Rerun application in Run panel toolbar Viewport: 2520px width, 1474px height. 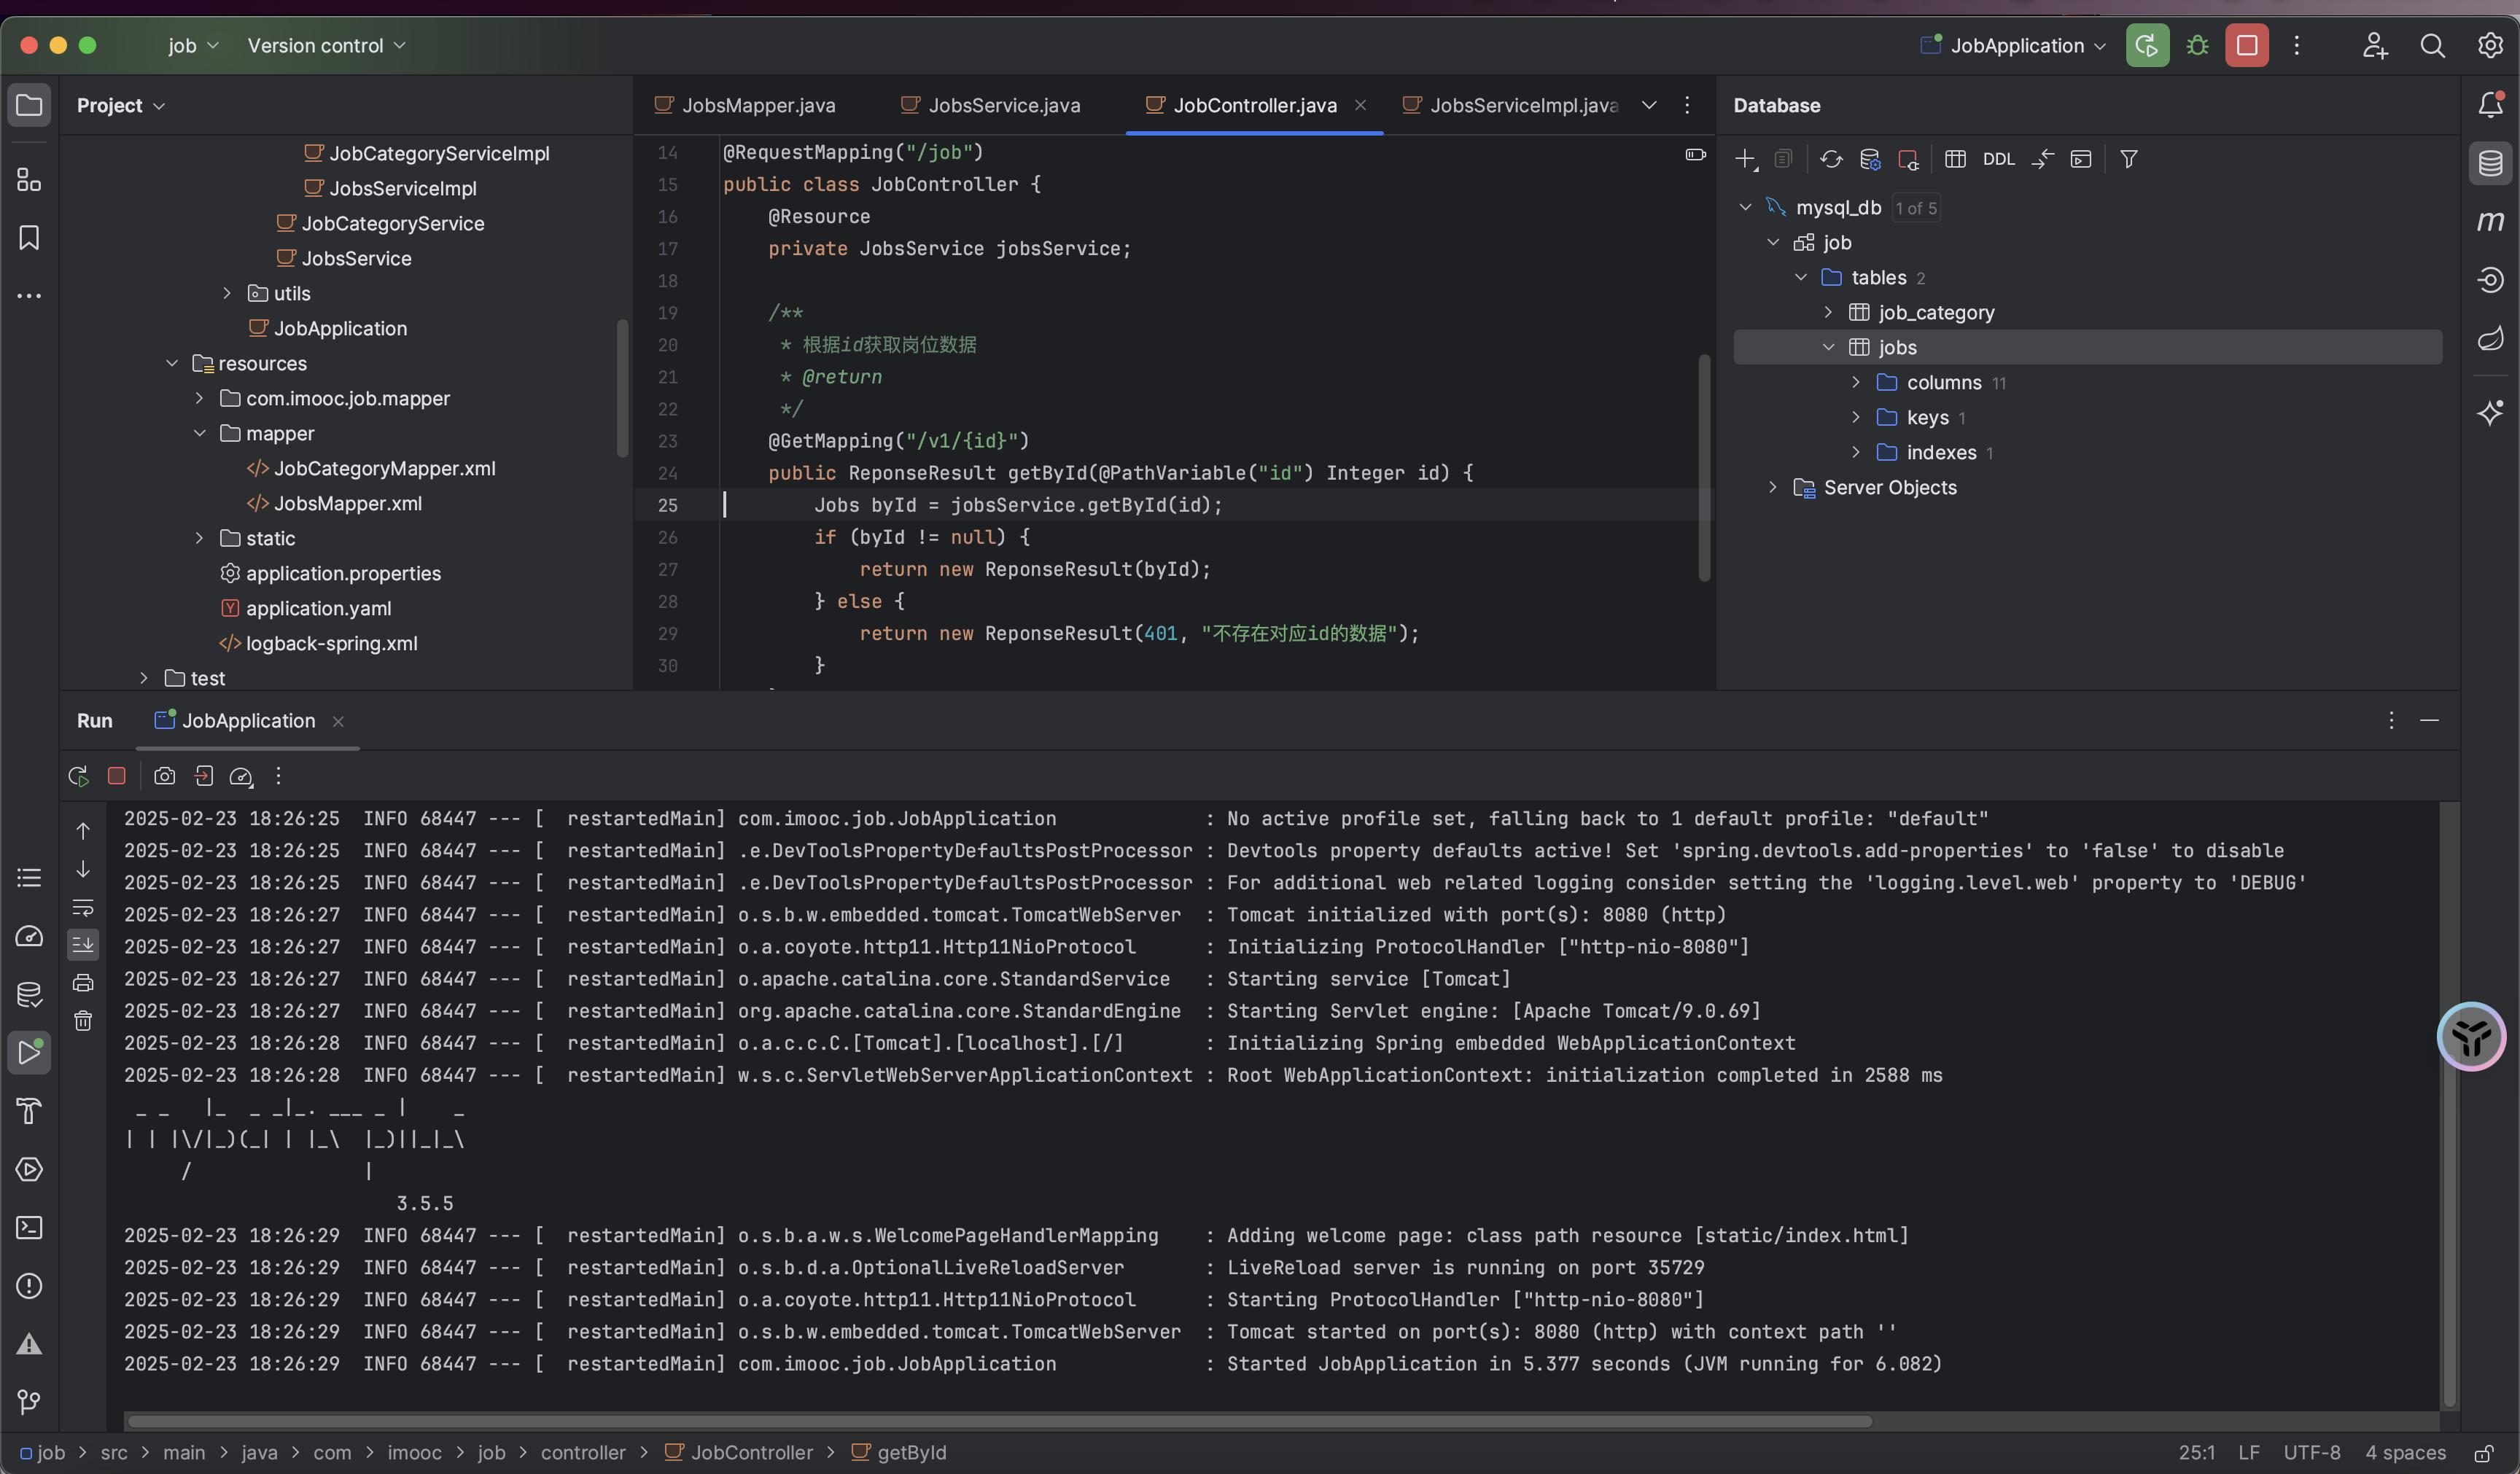[x=78, y=776]
